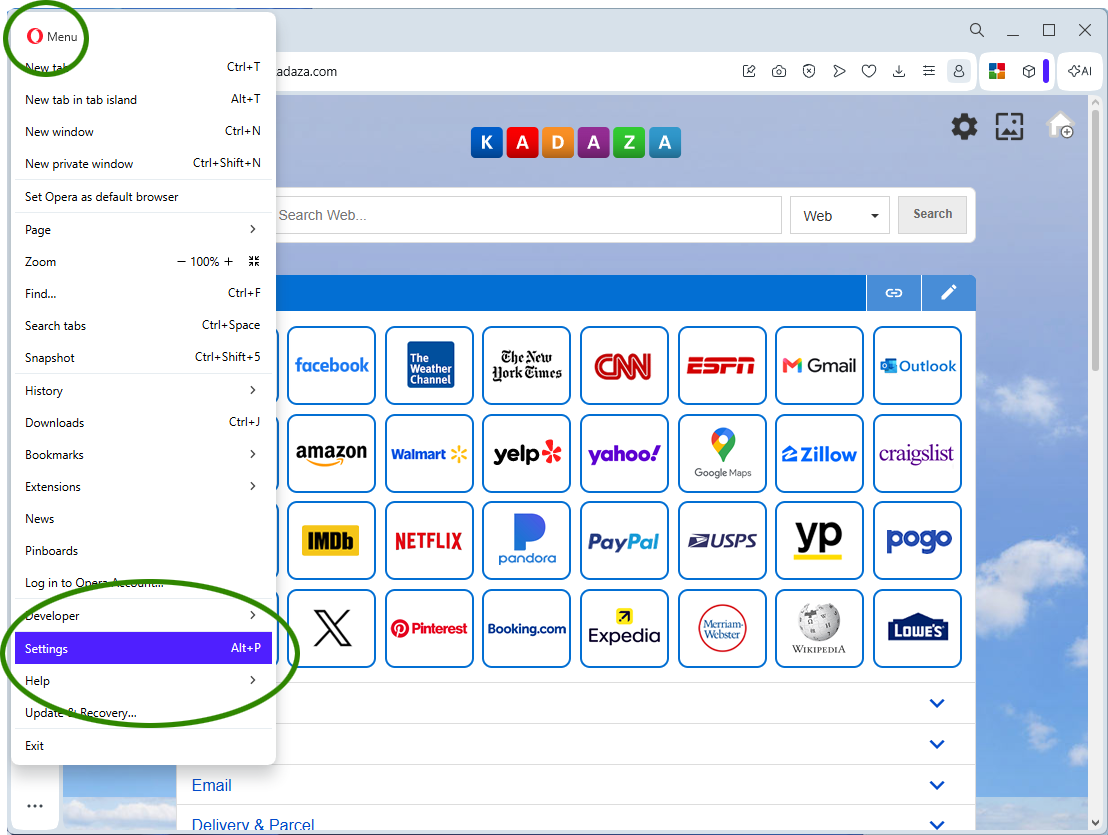Open the Netflix tile
The width and height of the screenshot is (1108, 835).
point(430,540)
